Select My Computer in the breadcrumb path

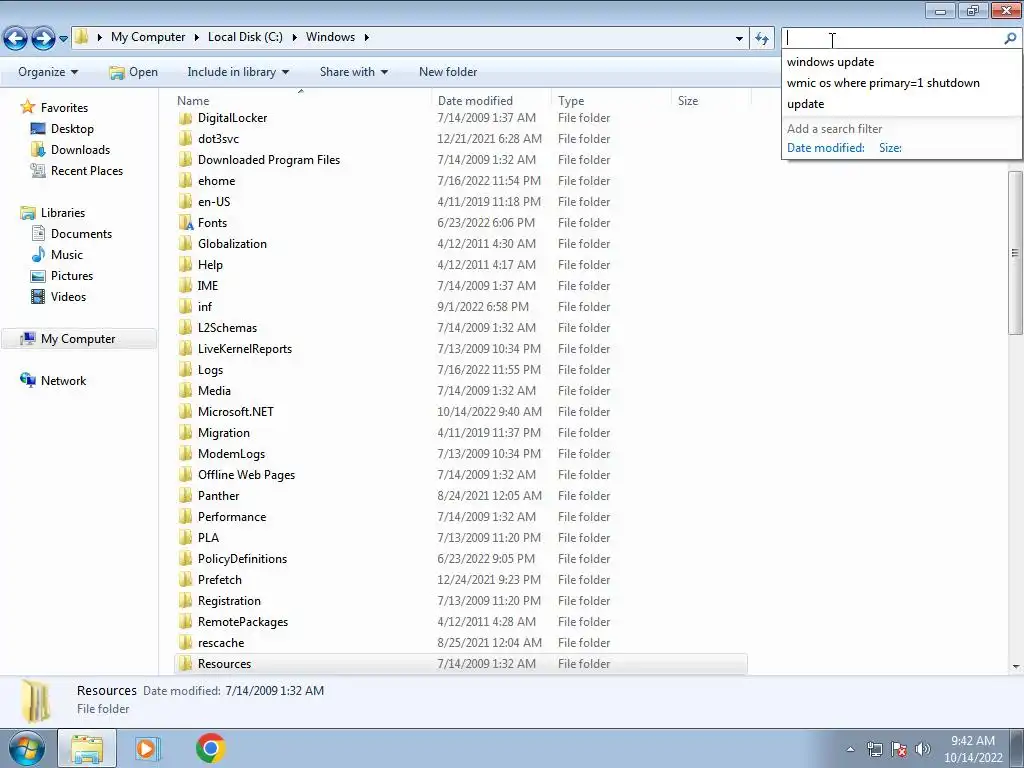coord(148,37)
